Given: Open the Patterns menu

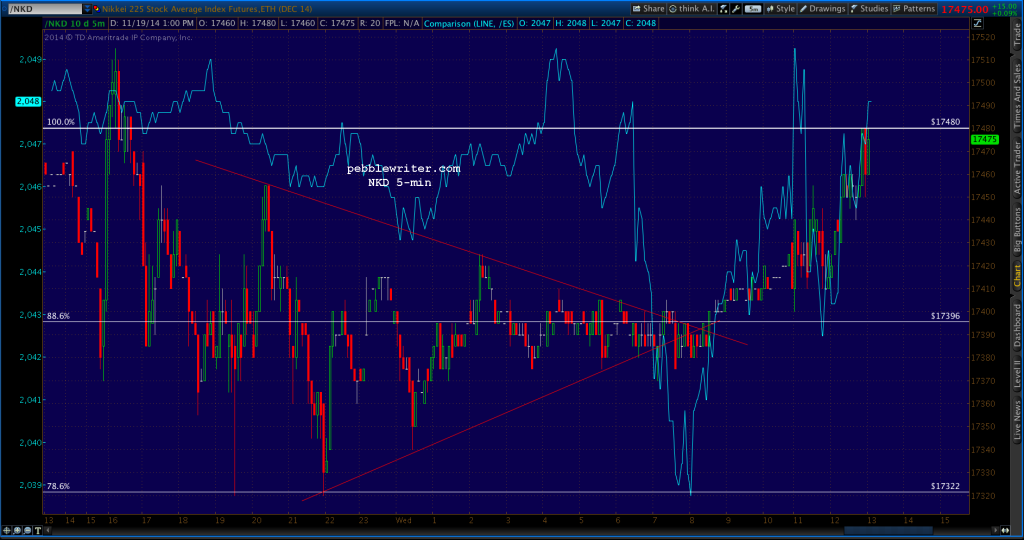Looking at the screenshot, I should [914, 9].
